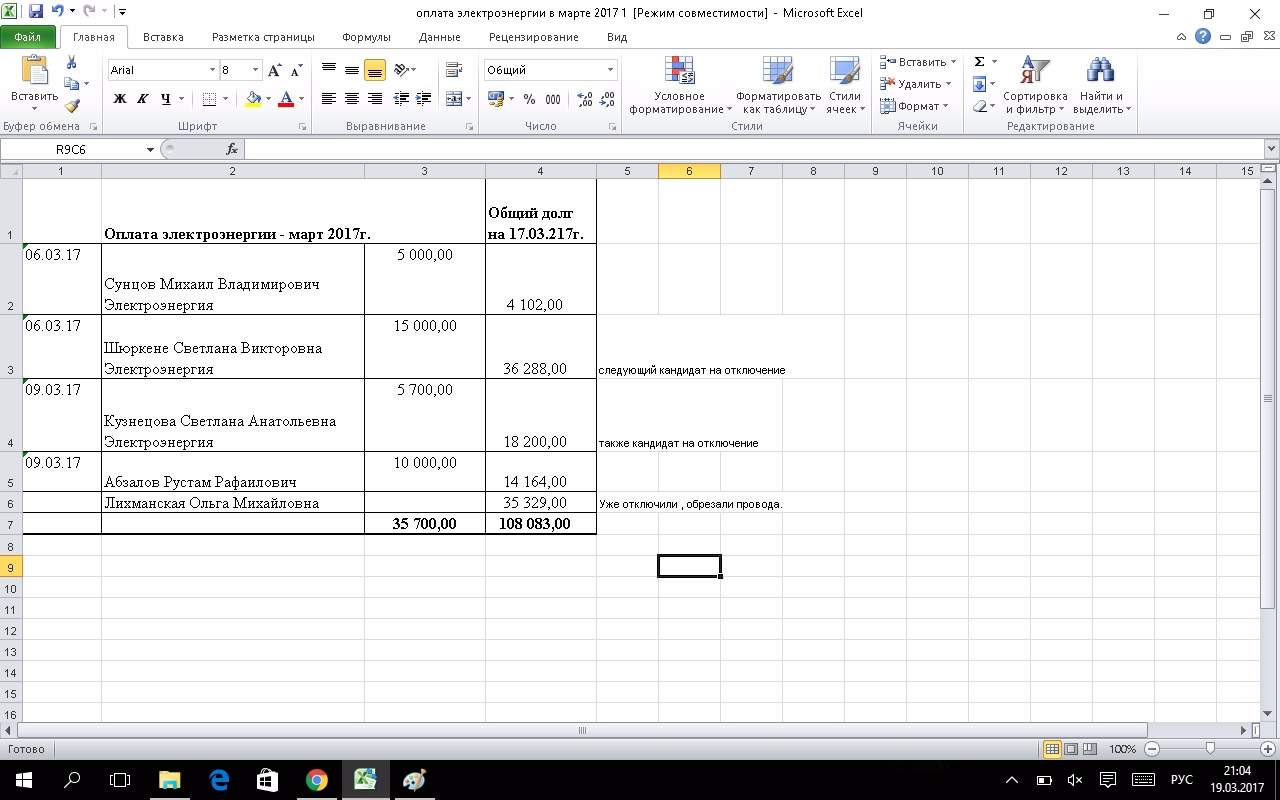The height and width of the screenshot is (800, 1280).
Task: Click the Paste (Вставить) clipboard icon
Action: pyautogui.click(x=34, y=71)
